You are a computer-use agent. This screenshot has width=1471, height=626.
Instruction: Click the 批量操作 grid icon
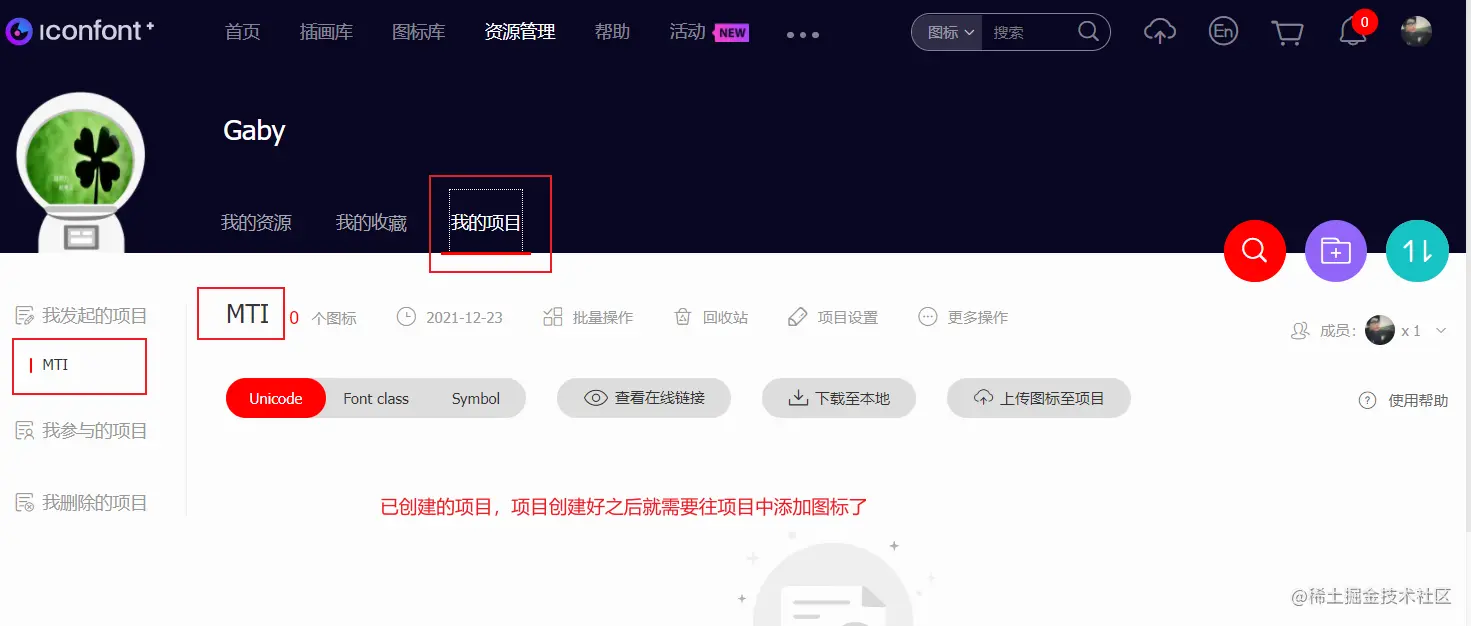[x=552, y=317]
